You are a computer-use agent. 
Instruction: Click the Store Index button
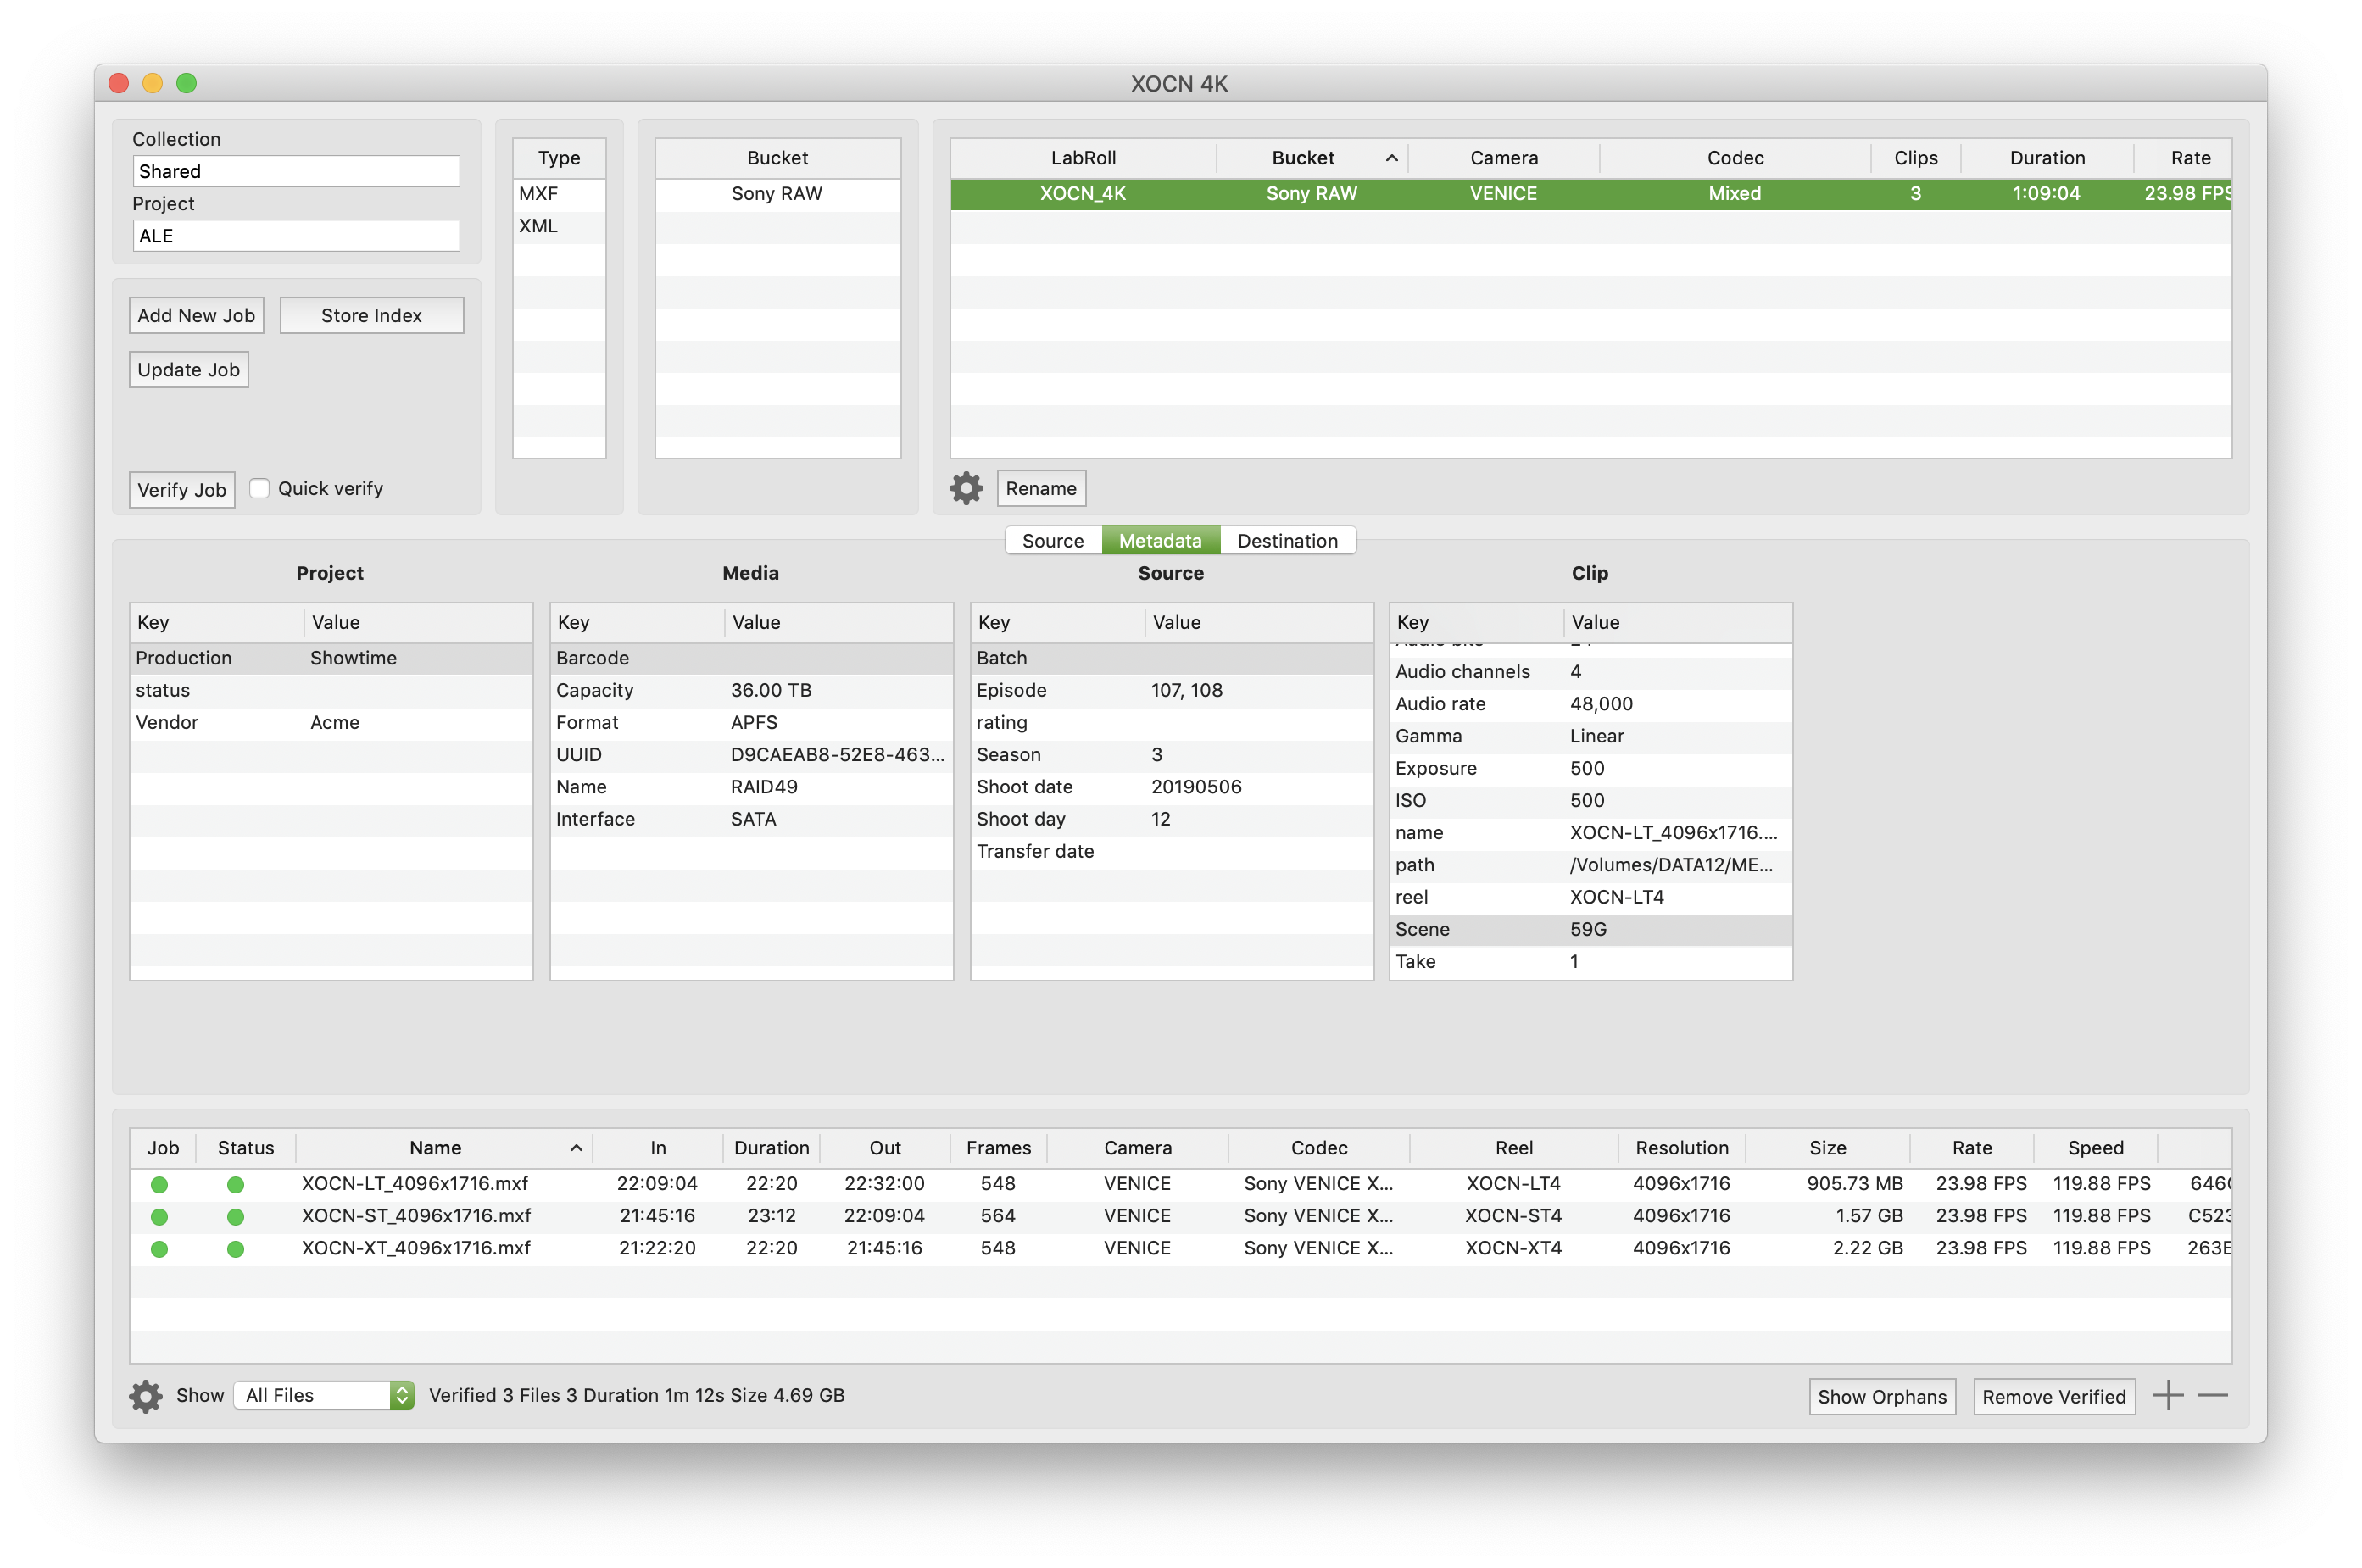(371, 315)
